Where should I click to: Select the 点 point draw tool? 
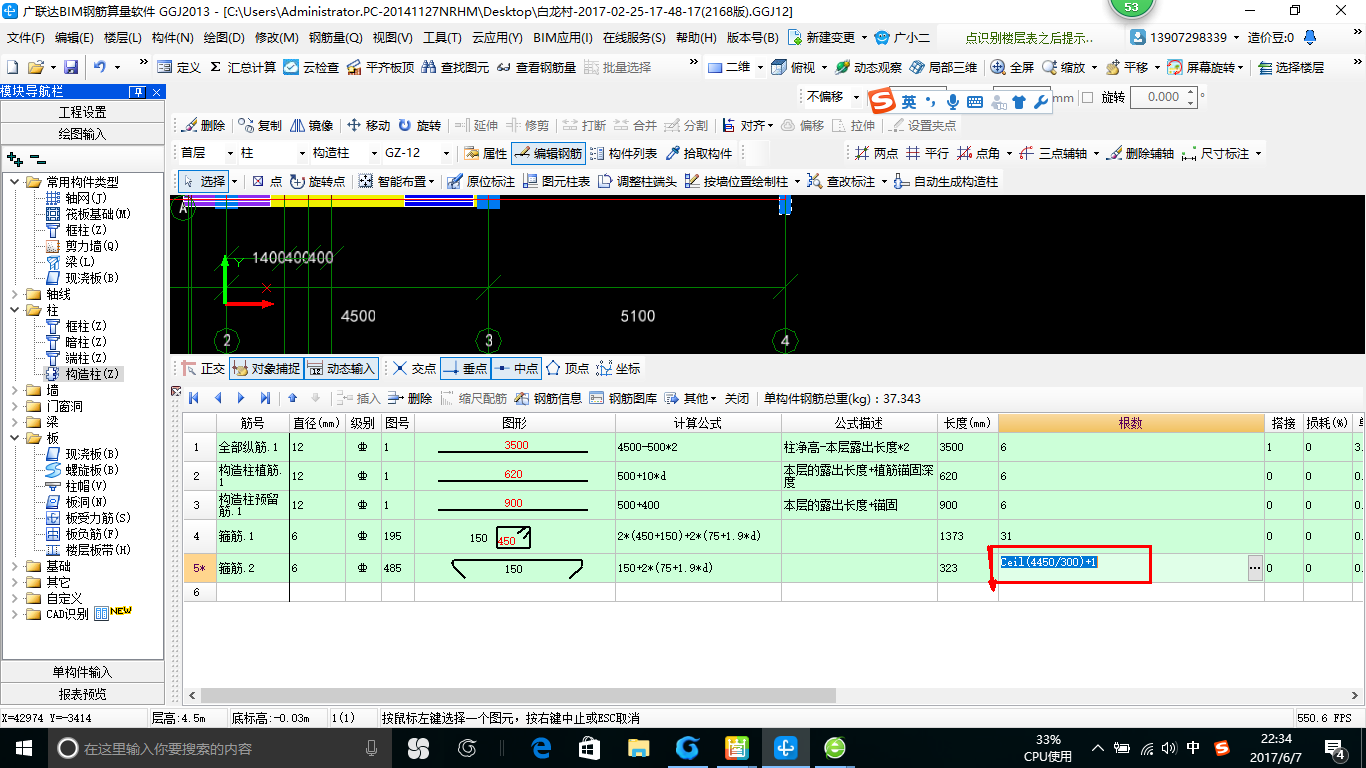pyautogui.click(x=266, y=181)
